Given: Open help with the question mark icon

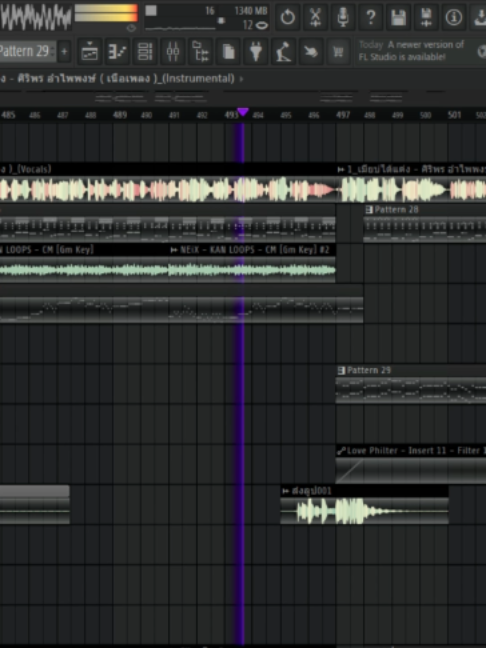Looking at the screenshot, I should pos(371,17).
